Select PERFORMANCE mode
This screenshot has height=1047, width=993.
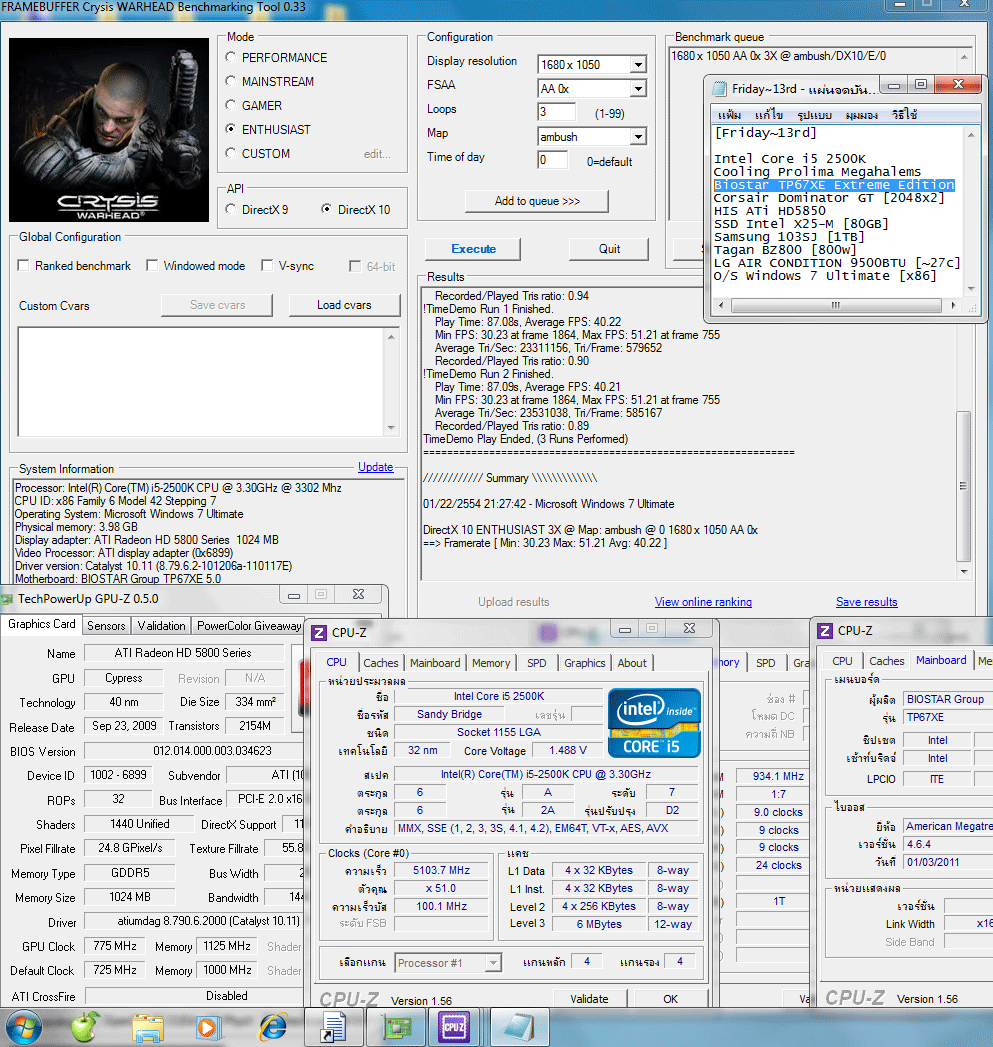(231, 57)
